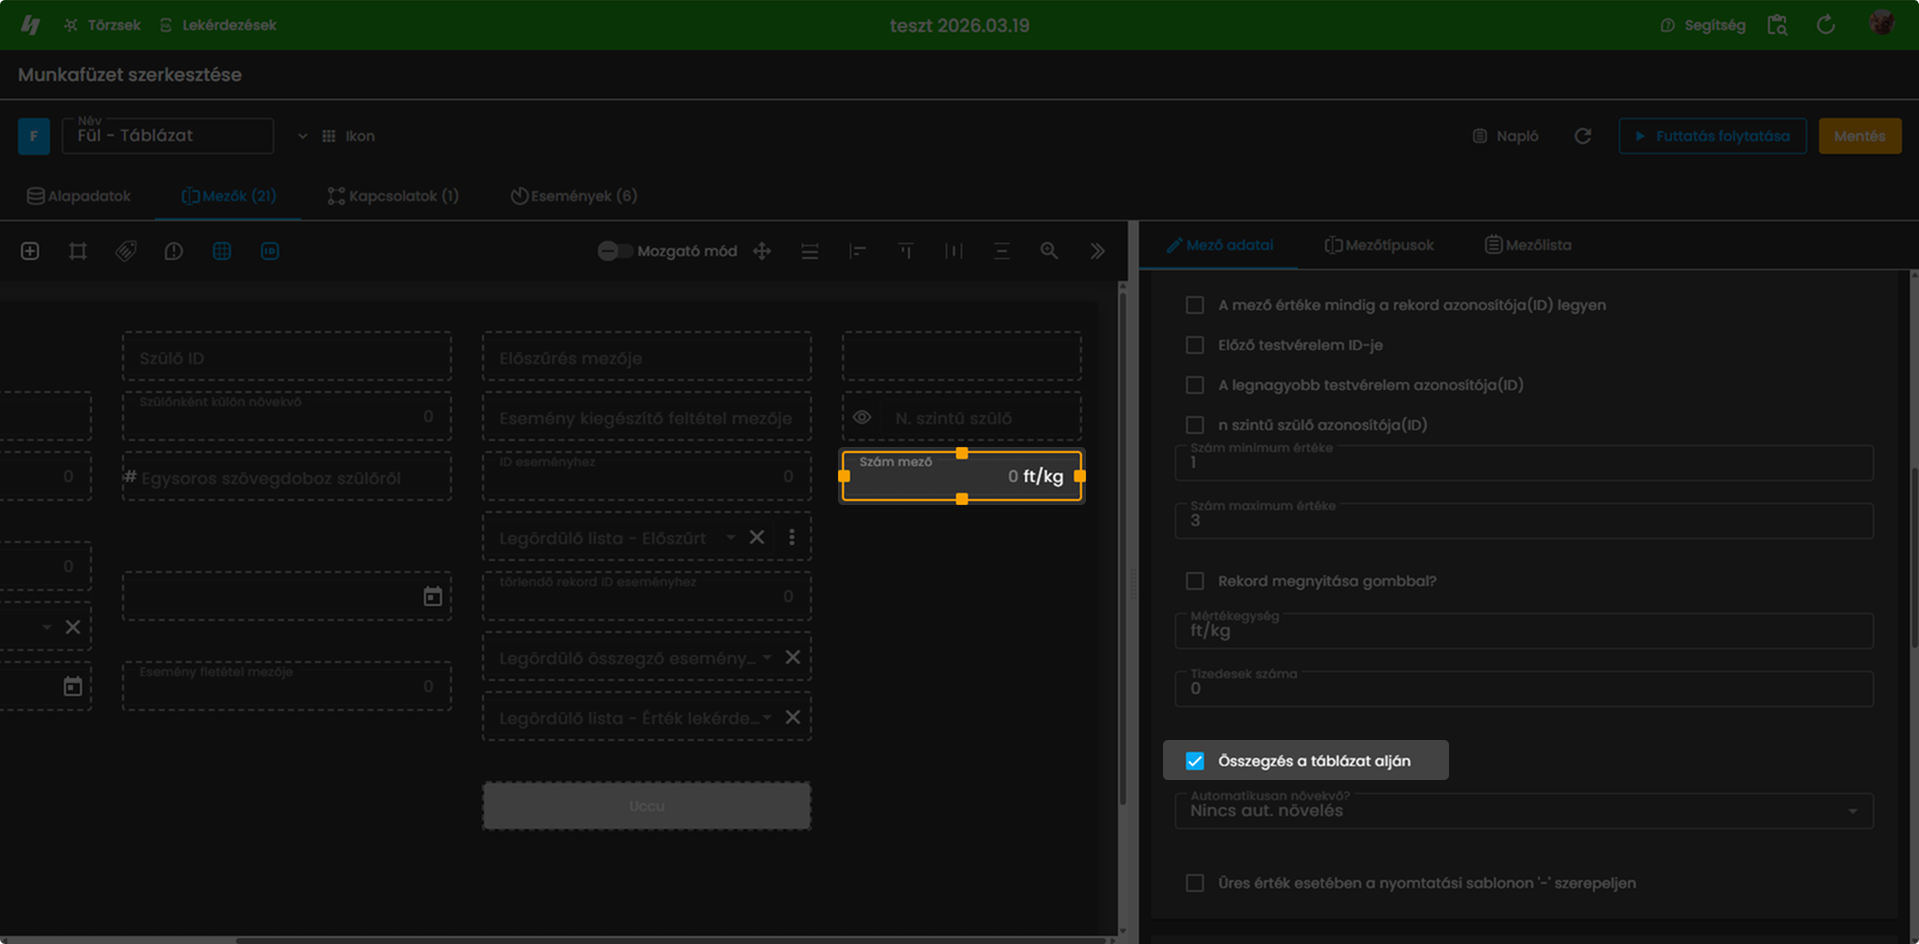Click the Mentés button
This screenshot has width=1919, height=944.
(1860, 136)
